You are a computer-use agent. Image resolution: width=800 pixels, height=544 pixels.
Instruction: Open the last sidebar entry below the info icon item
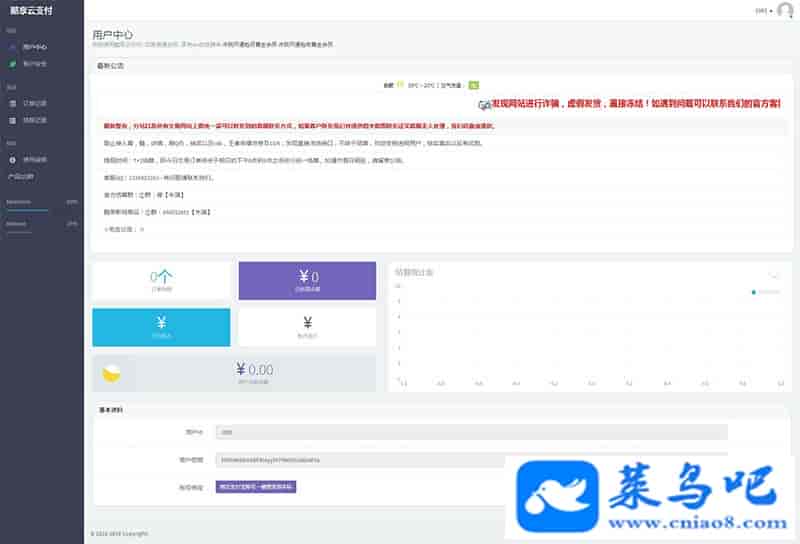pyautogui.click(x=21, y=177)
